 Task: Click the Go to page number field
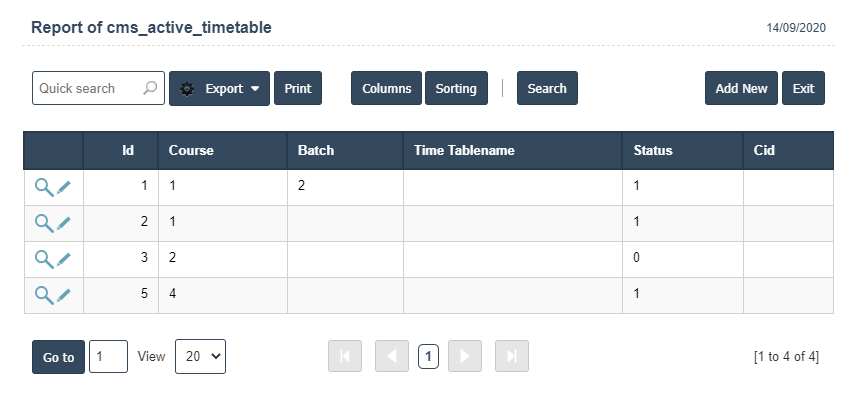pyautogui.click(x=108, y=357)
